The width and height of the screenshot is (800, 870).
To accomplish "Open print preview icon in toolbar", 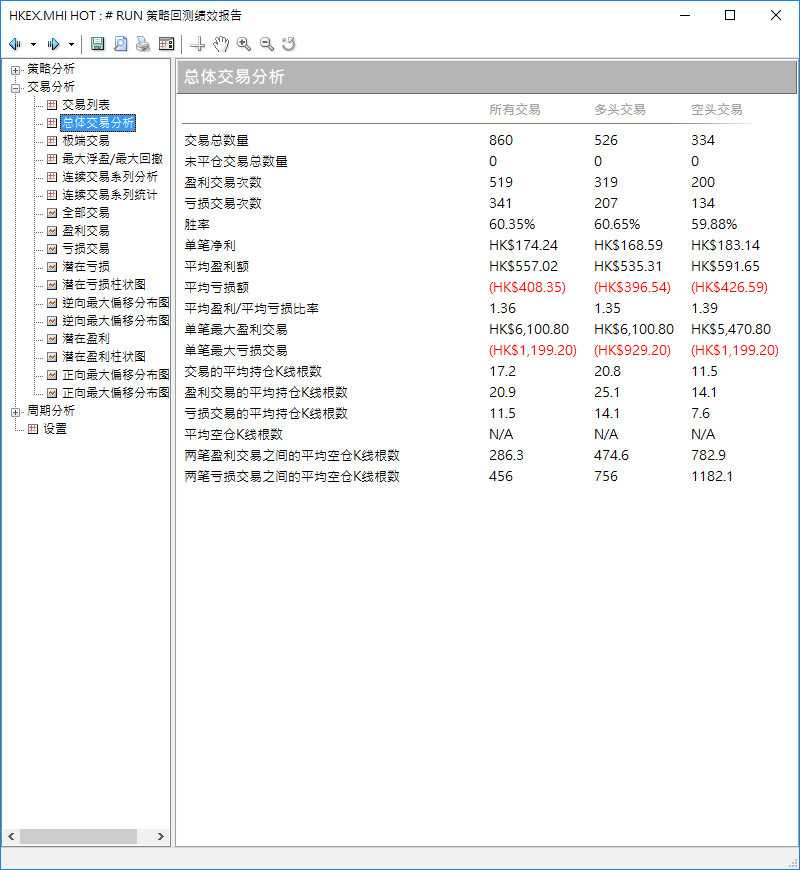I will pos(120,44).
